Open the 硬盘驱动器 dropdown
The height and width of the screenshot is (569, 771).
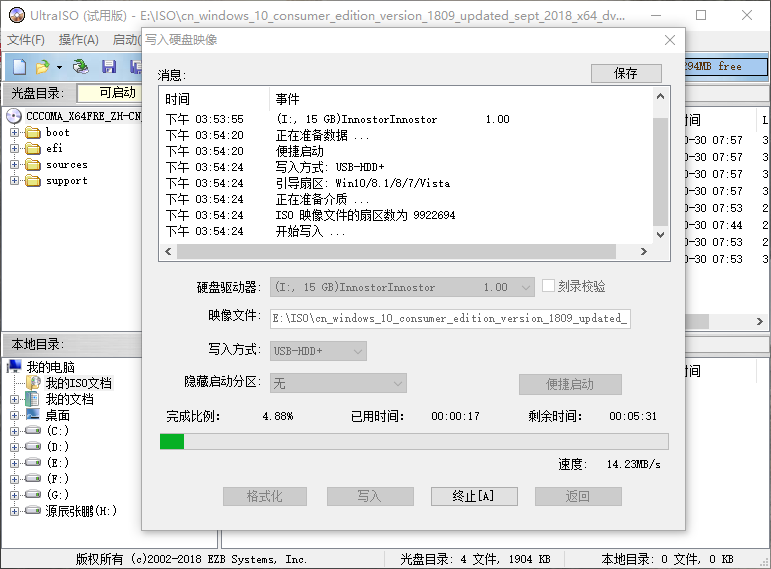tap(402, 287)
